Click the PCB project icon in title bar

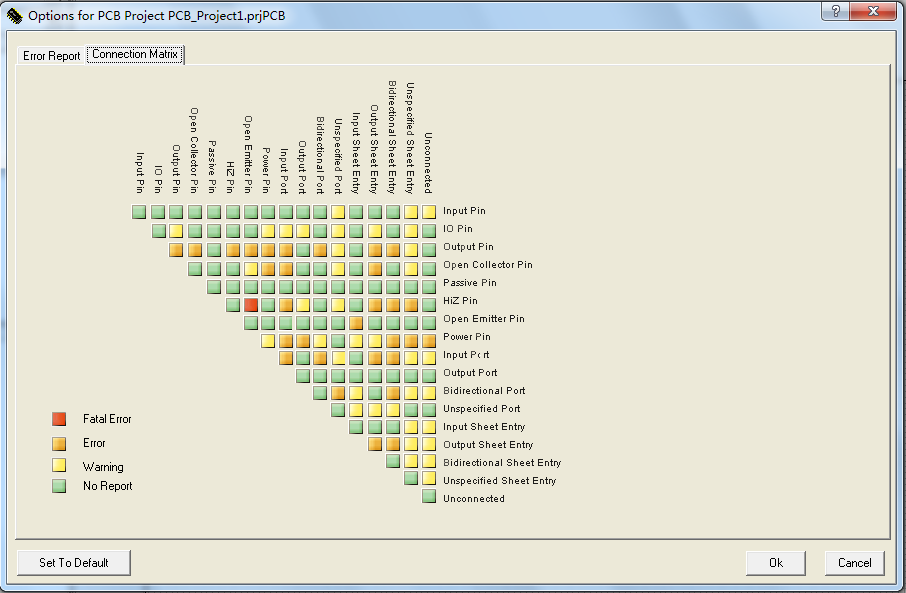(14, 15)
